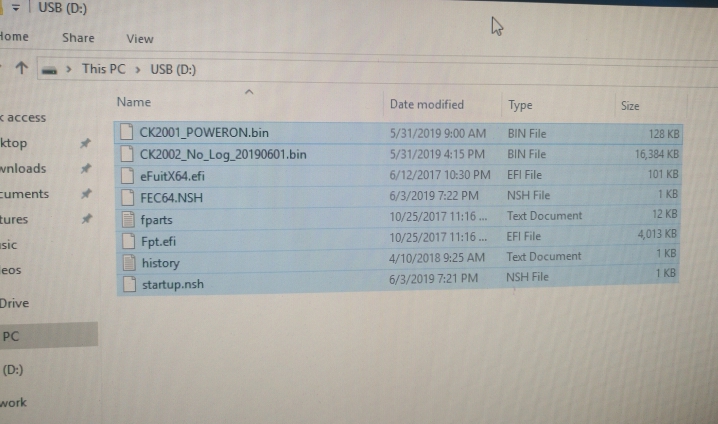Screen dimensions: 718x424
Task: Select the CK2002_No_Log_20190601.bin file name
Action: pos(223,155)
